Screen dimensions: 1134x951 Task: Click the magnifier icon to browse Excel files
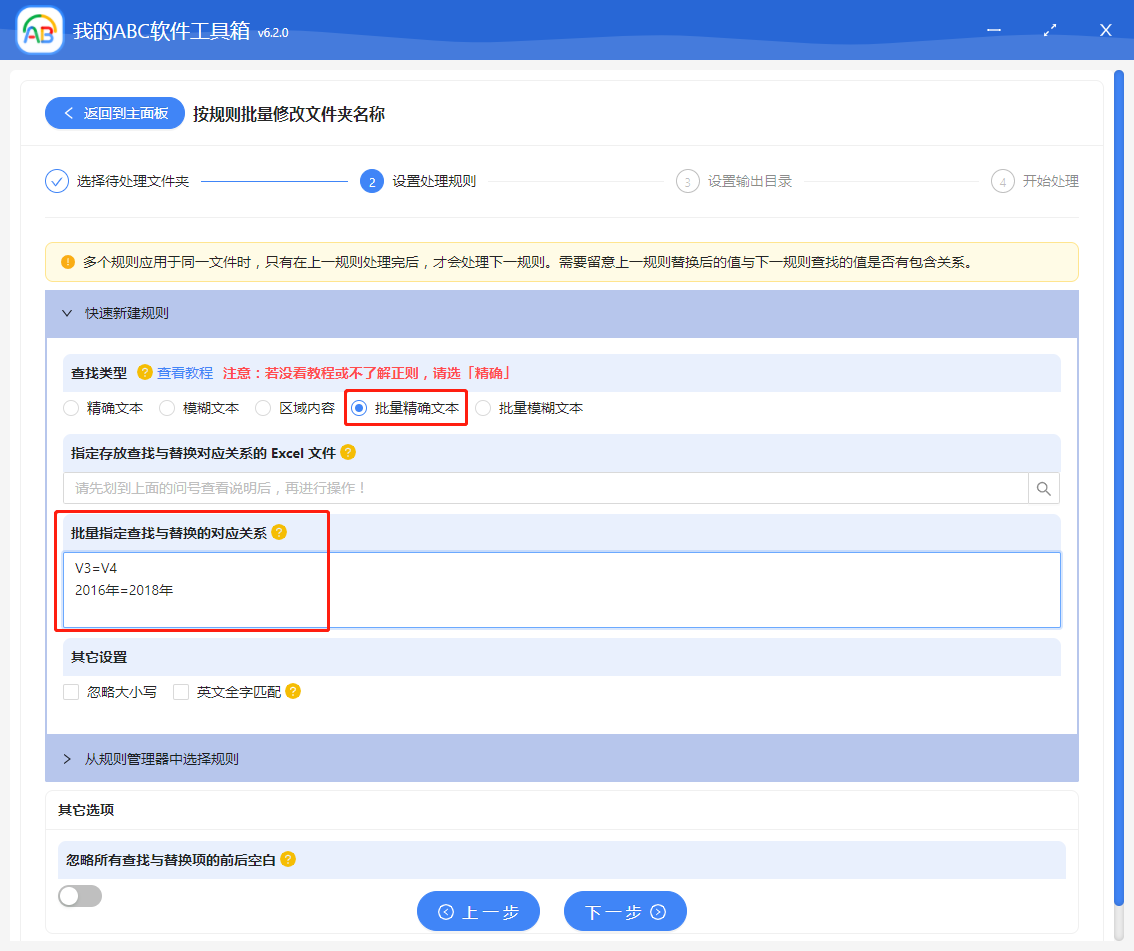[x=1043, y=488]
